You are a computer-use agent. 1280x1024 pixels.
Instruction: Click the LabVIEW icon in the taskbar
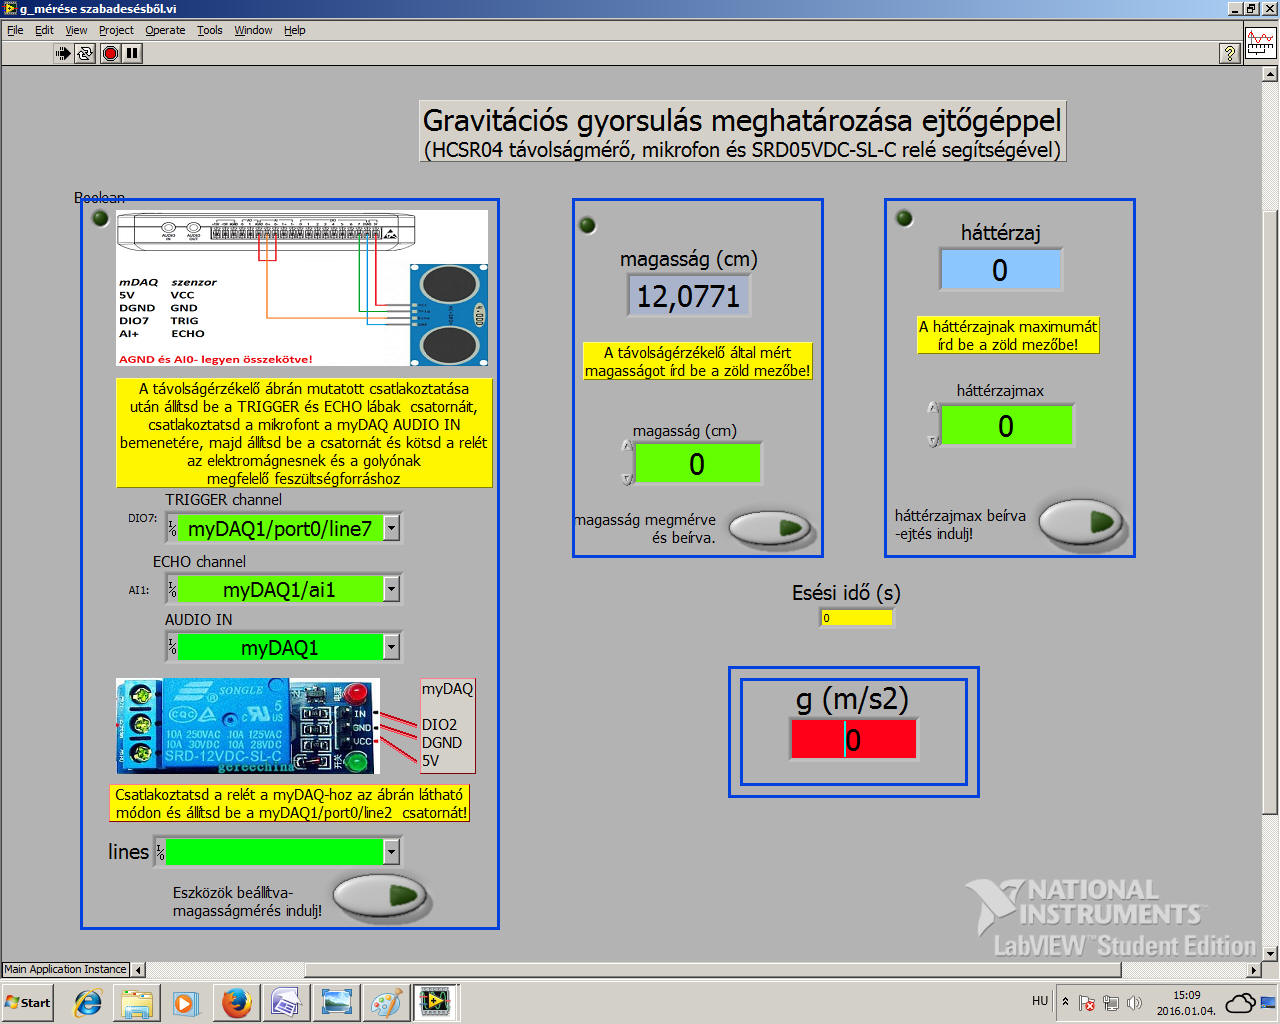pyautogui.click(x=435, y=1002)
